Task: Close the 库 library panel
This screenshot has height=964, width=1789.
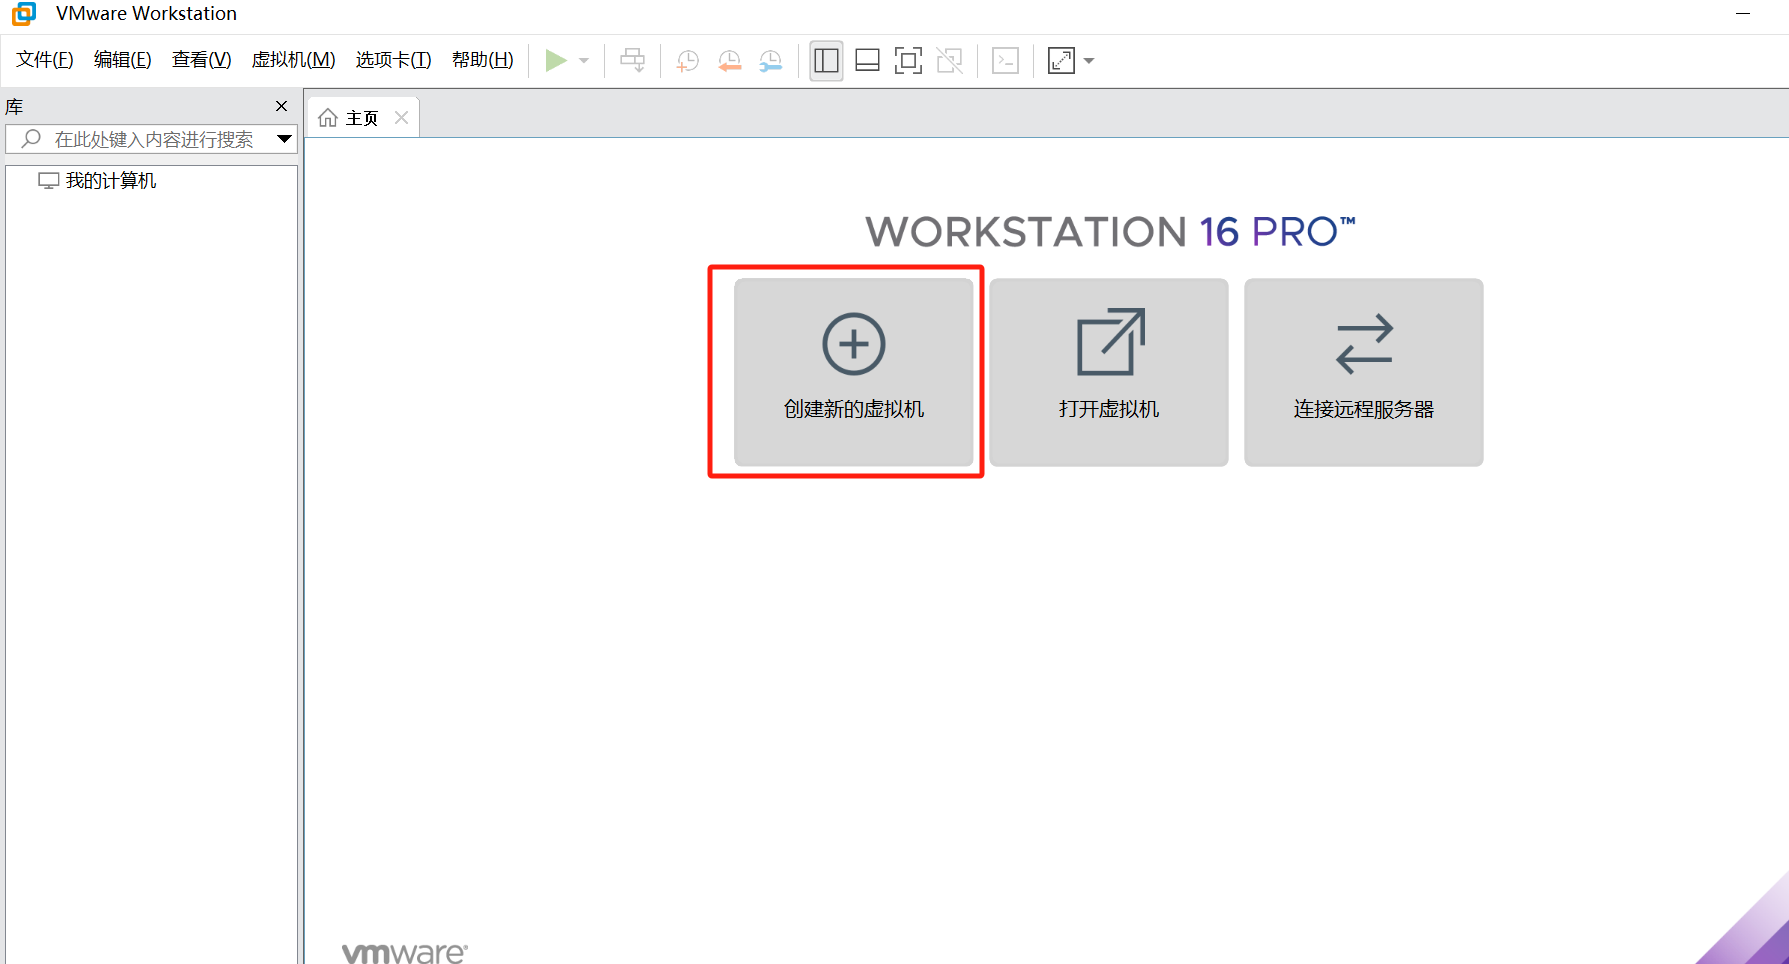Action: [281, 106]
